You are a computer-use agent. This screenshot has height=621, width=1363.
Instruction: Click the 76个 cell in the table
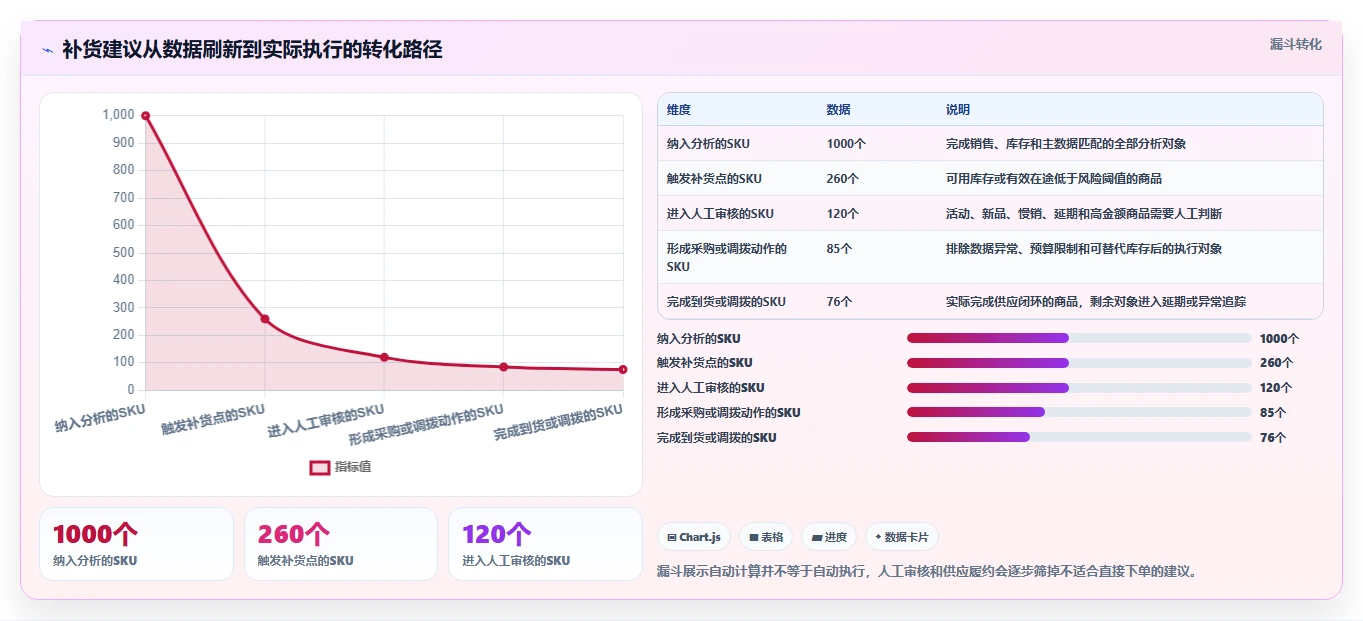(839, 302)
